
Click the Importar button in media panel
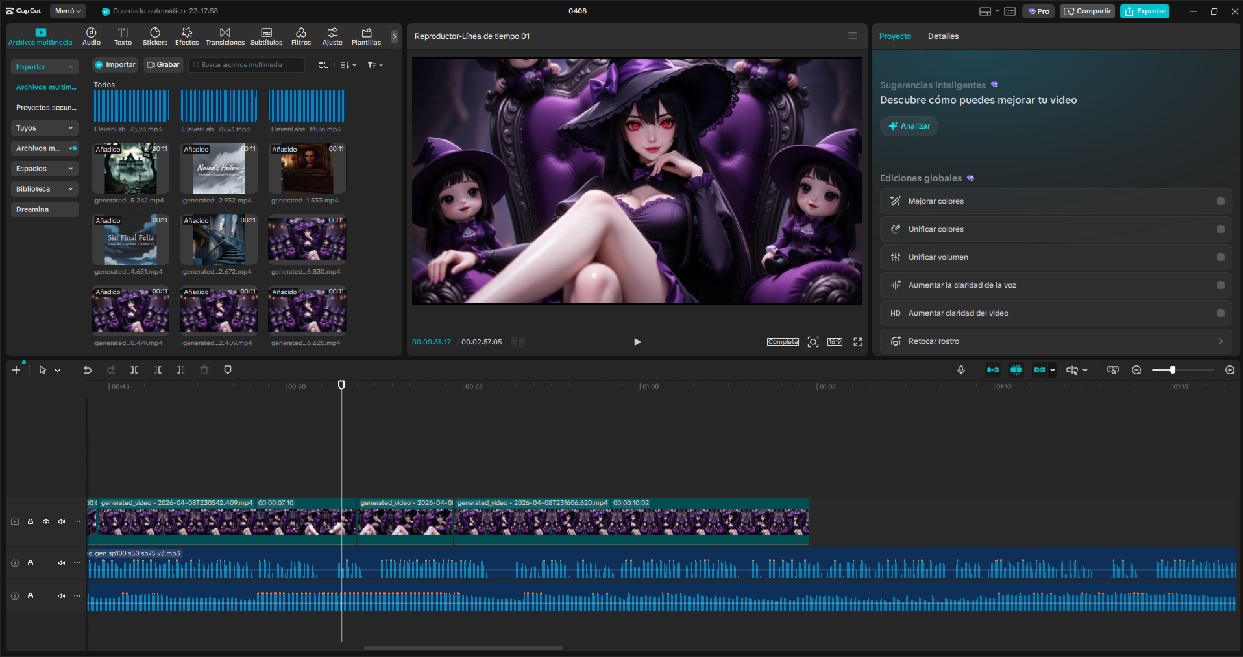click(x=115, y=65)
